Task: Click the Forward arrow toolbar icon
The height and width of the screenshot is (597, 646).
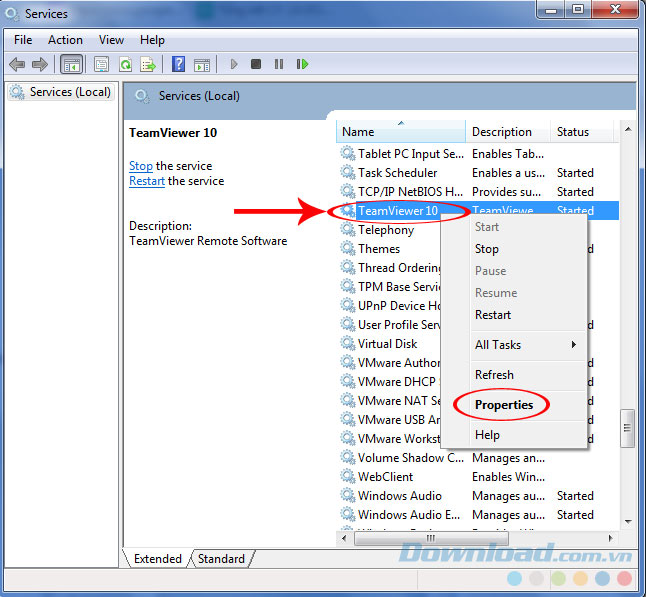Action: pos(40,64)
